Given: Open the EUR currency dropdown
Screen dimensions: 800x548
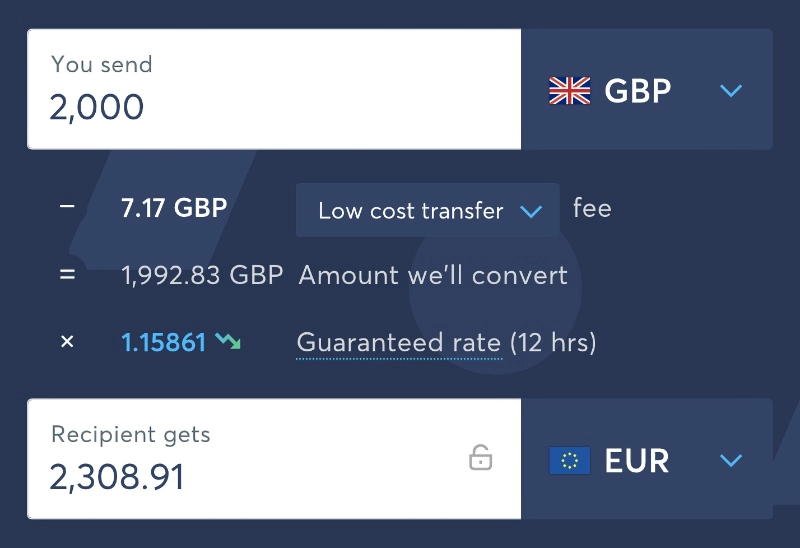Looking at the screenshot, I should pos(646,460).
